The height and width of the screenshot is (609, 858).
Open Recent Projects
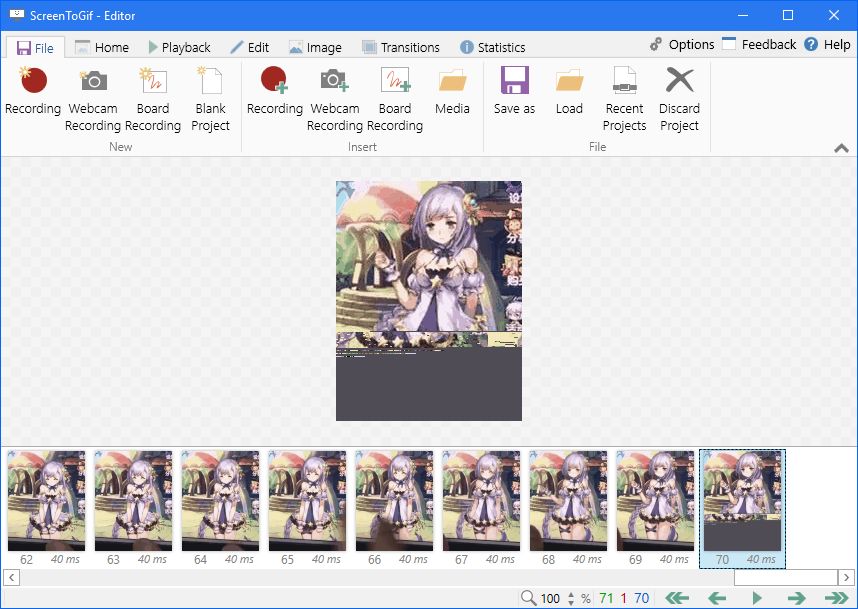point(624,100)
